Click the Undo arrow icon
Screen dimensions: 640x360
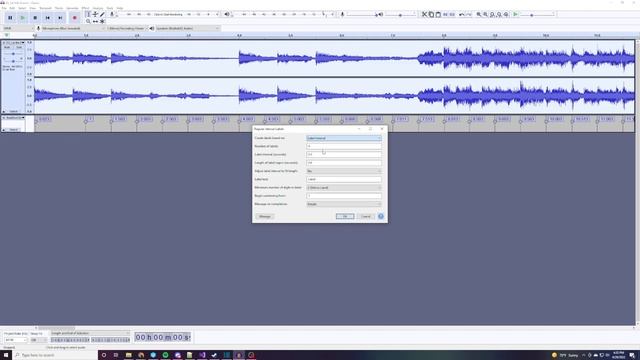click(462, 14)
